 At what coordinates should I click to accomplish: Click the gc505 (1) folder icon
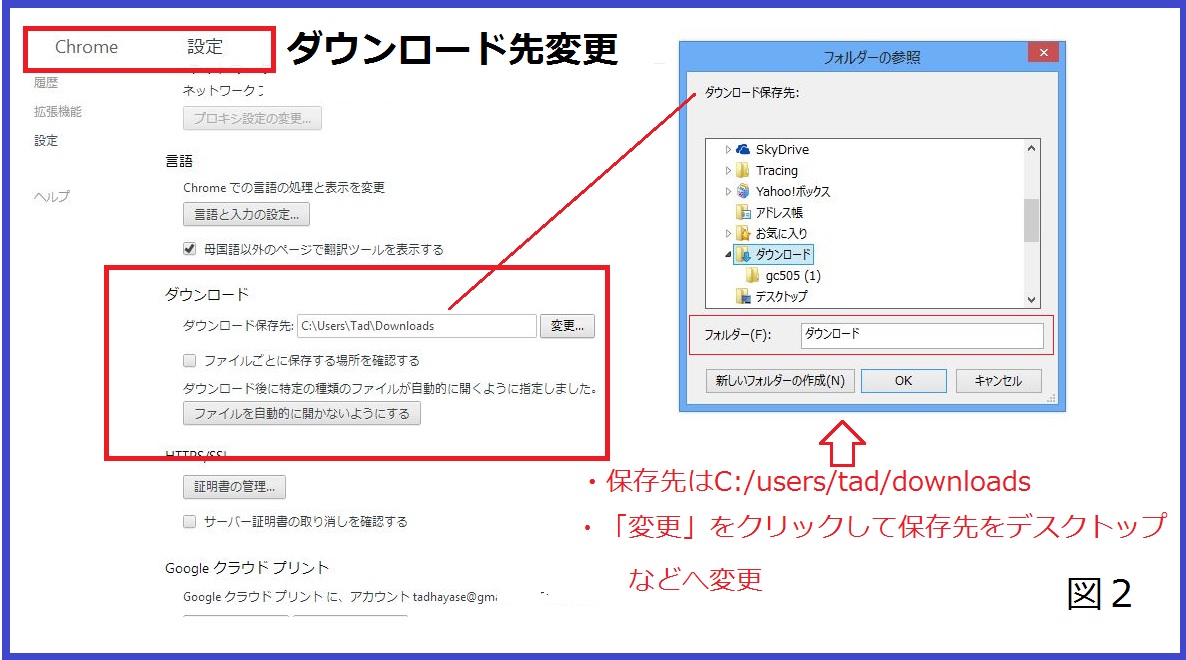pyautogui.click(x=753, y=275)
